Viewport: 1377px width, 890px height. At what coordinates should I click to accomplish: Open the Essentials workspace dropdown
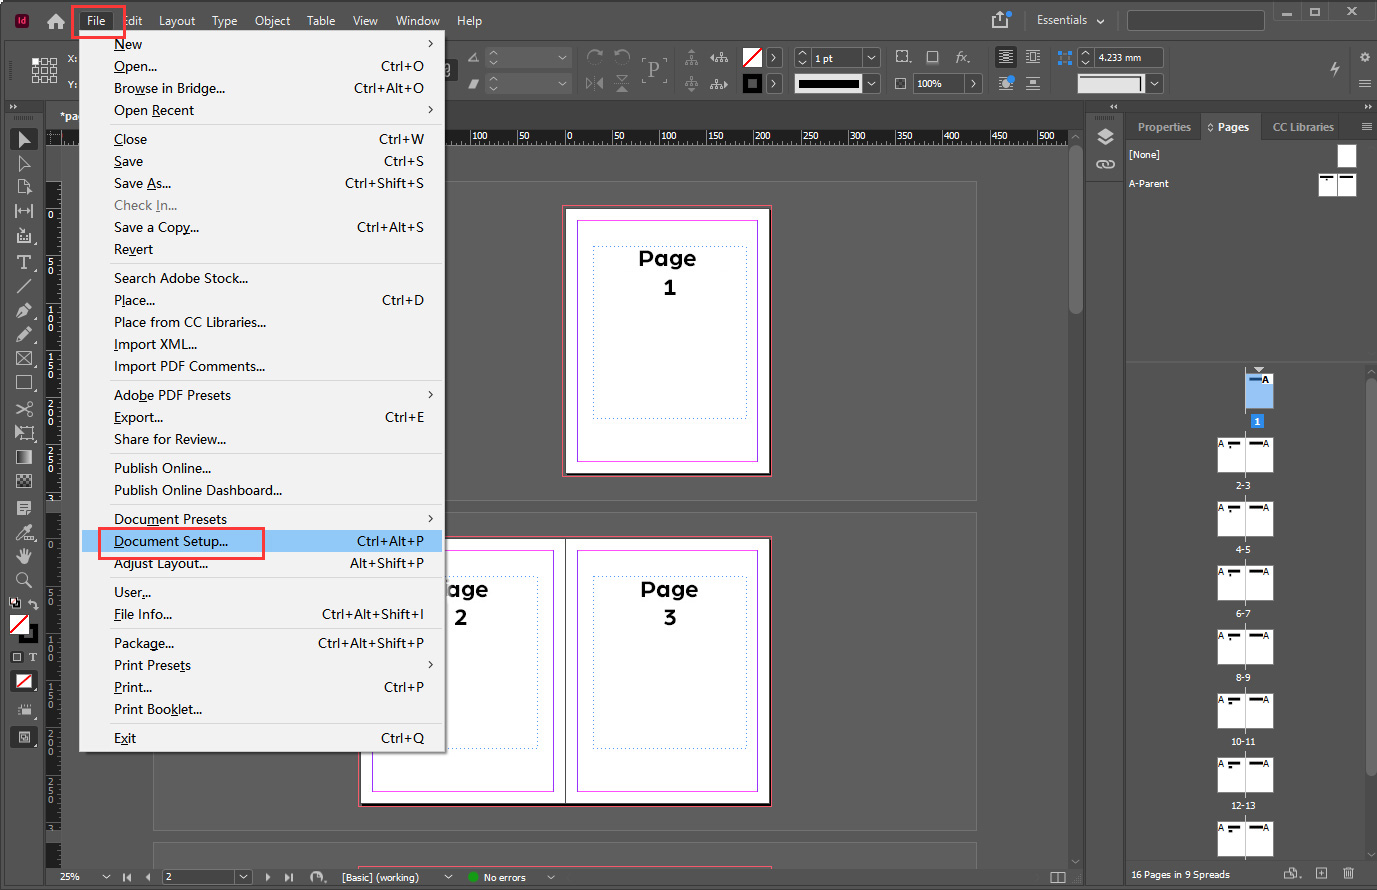tap(1071, 20)
